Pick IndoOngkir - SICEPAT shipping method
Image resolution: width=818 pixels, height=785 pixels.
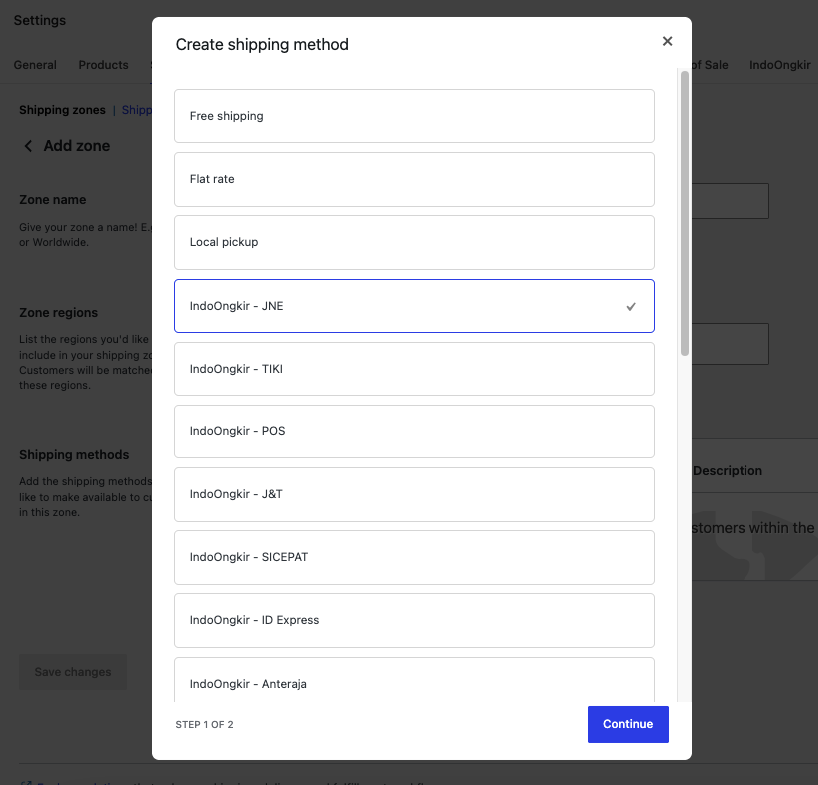[x=414, y=557]
